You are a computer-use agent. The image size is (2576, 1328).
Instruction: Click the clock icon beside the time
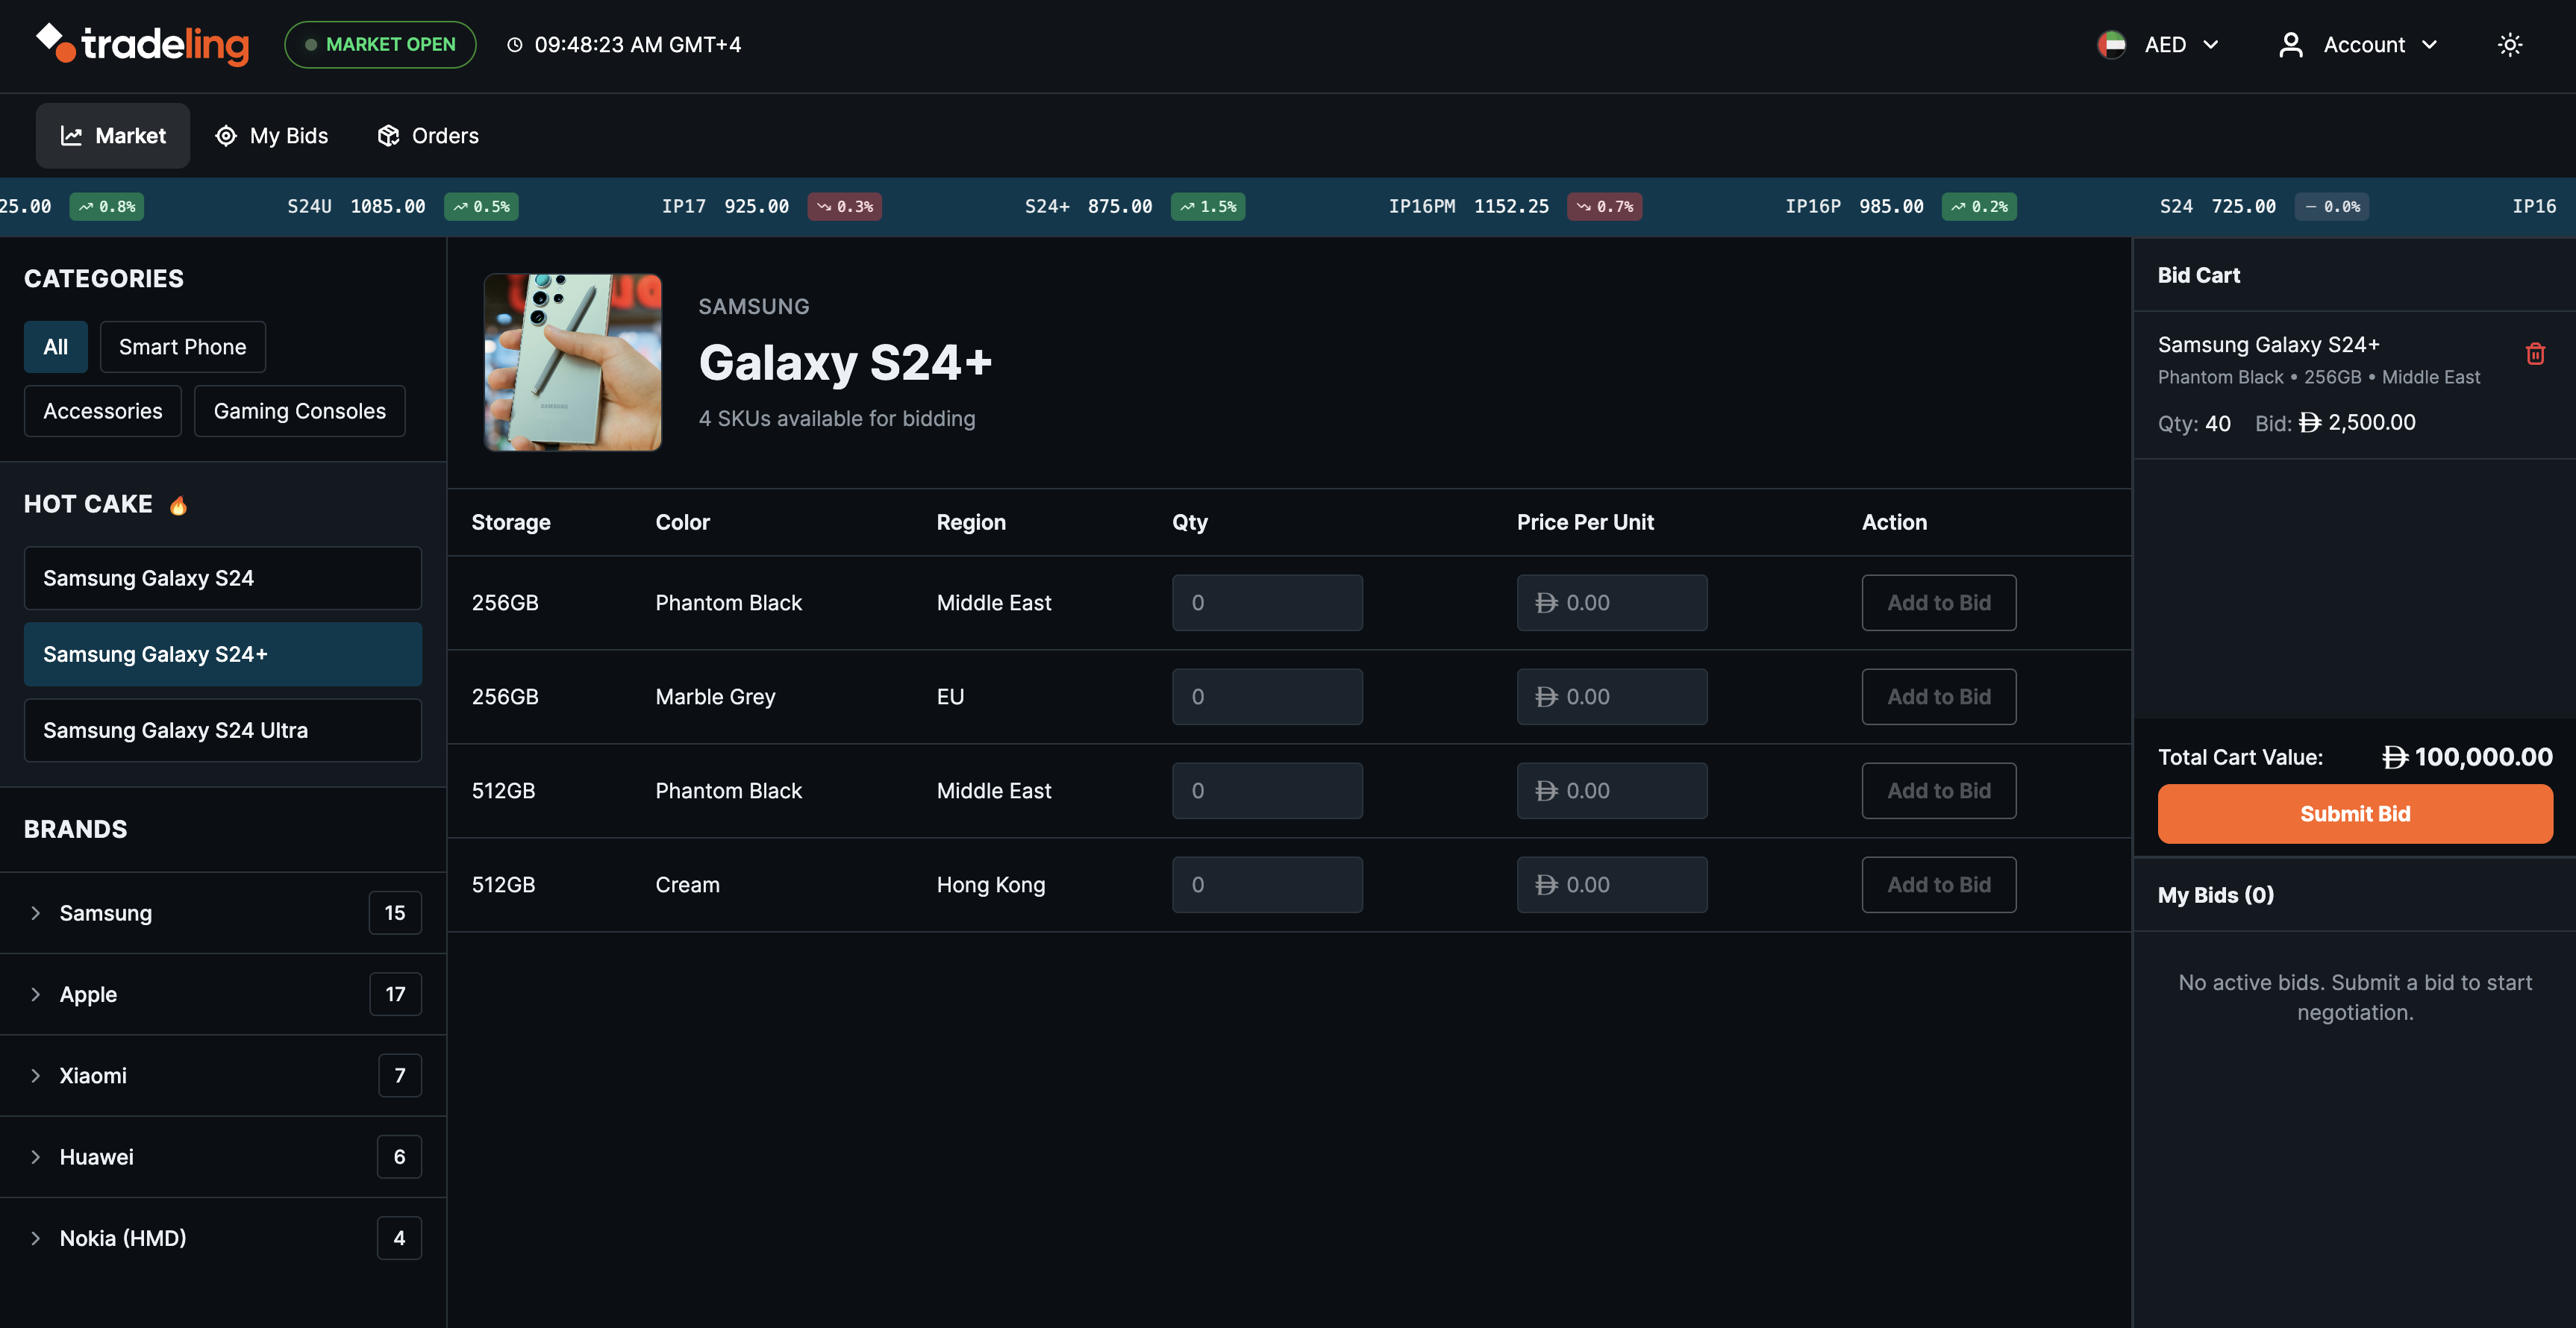[x=514, y=45]
